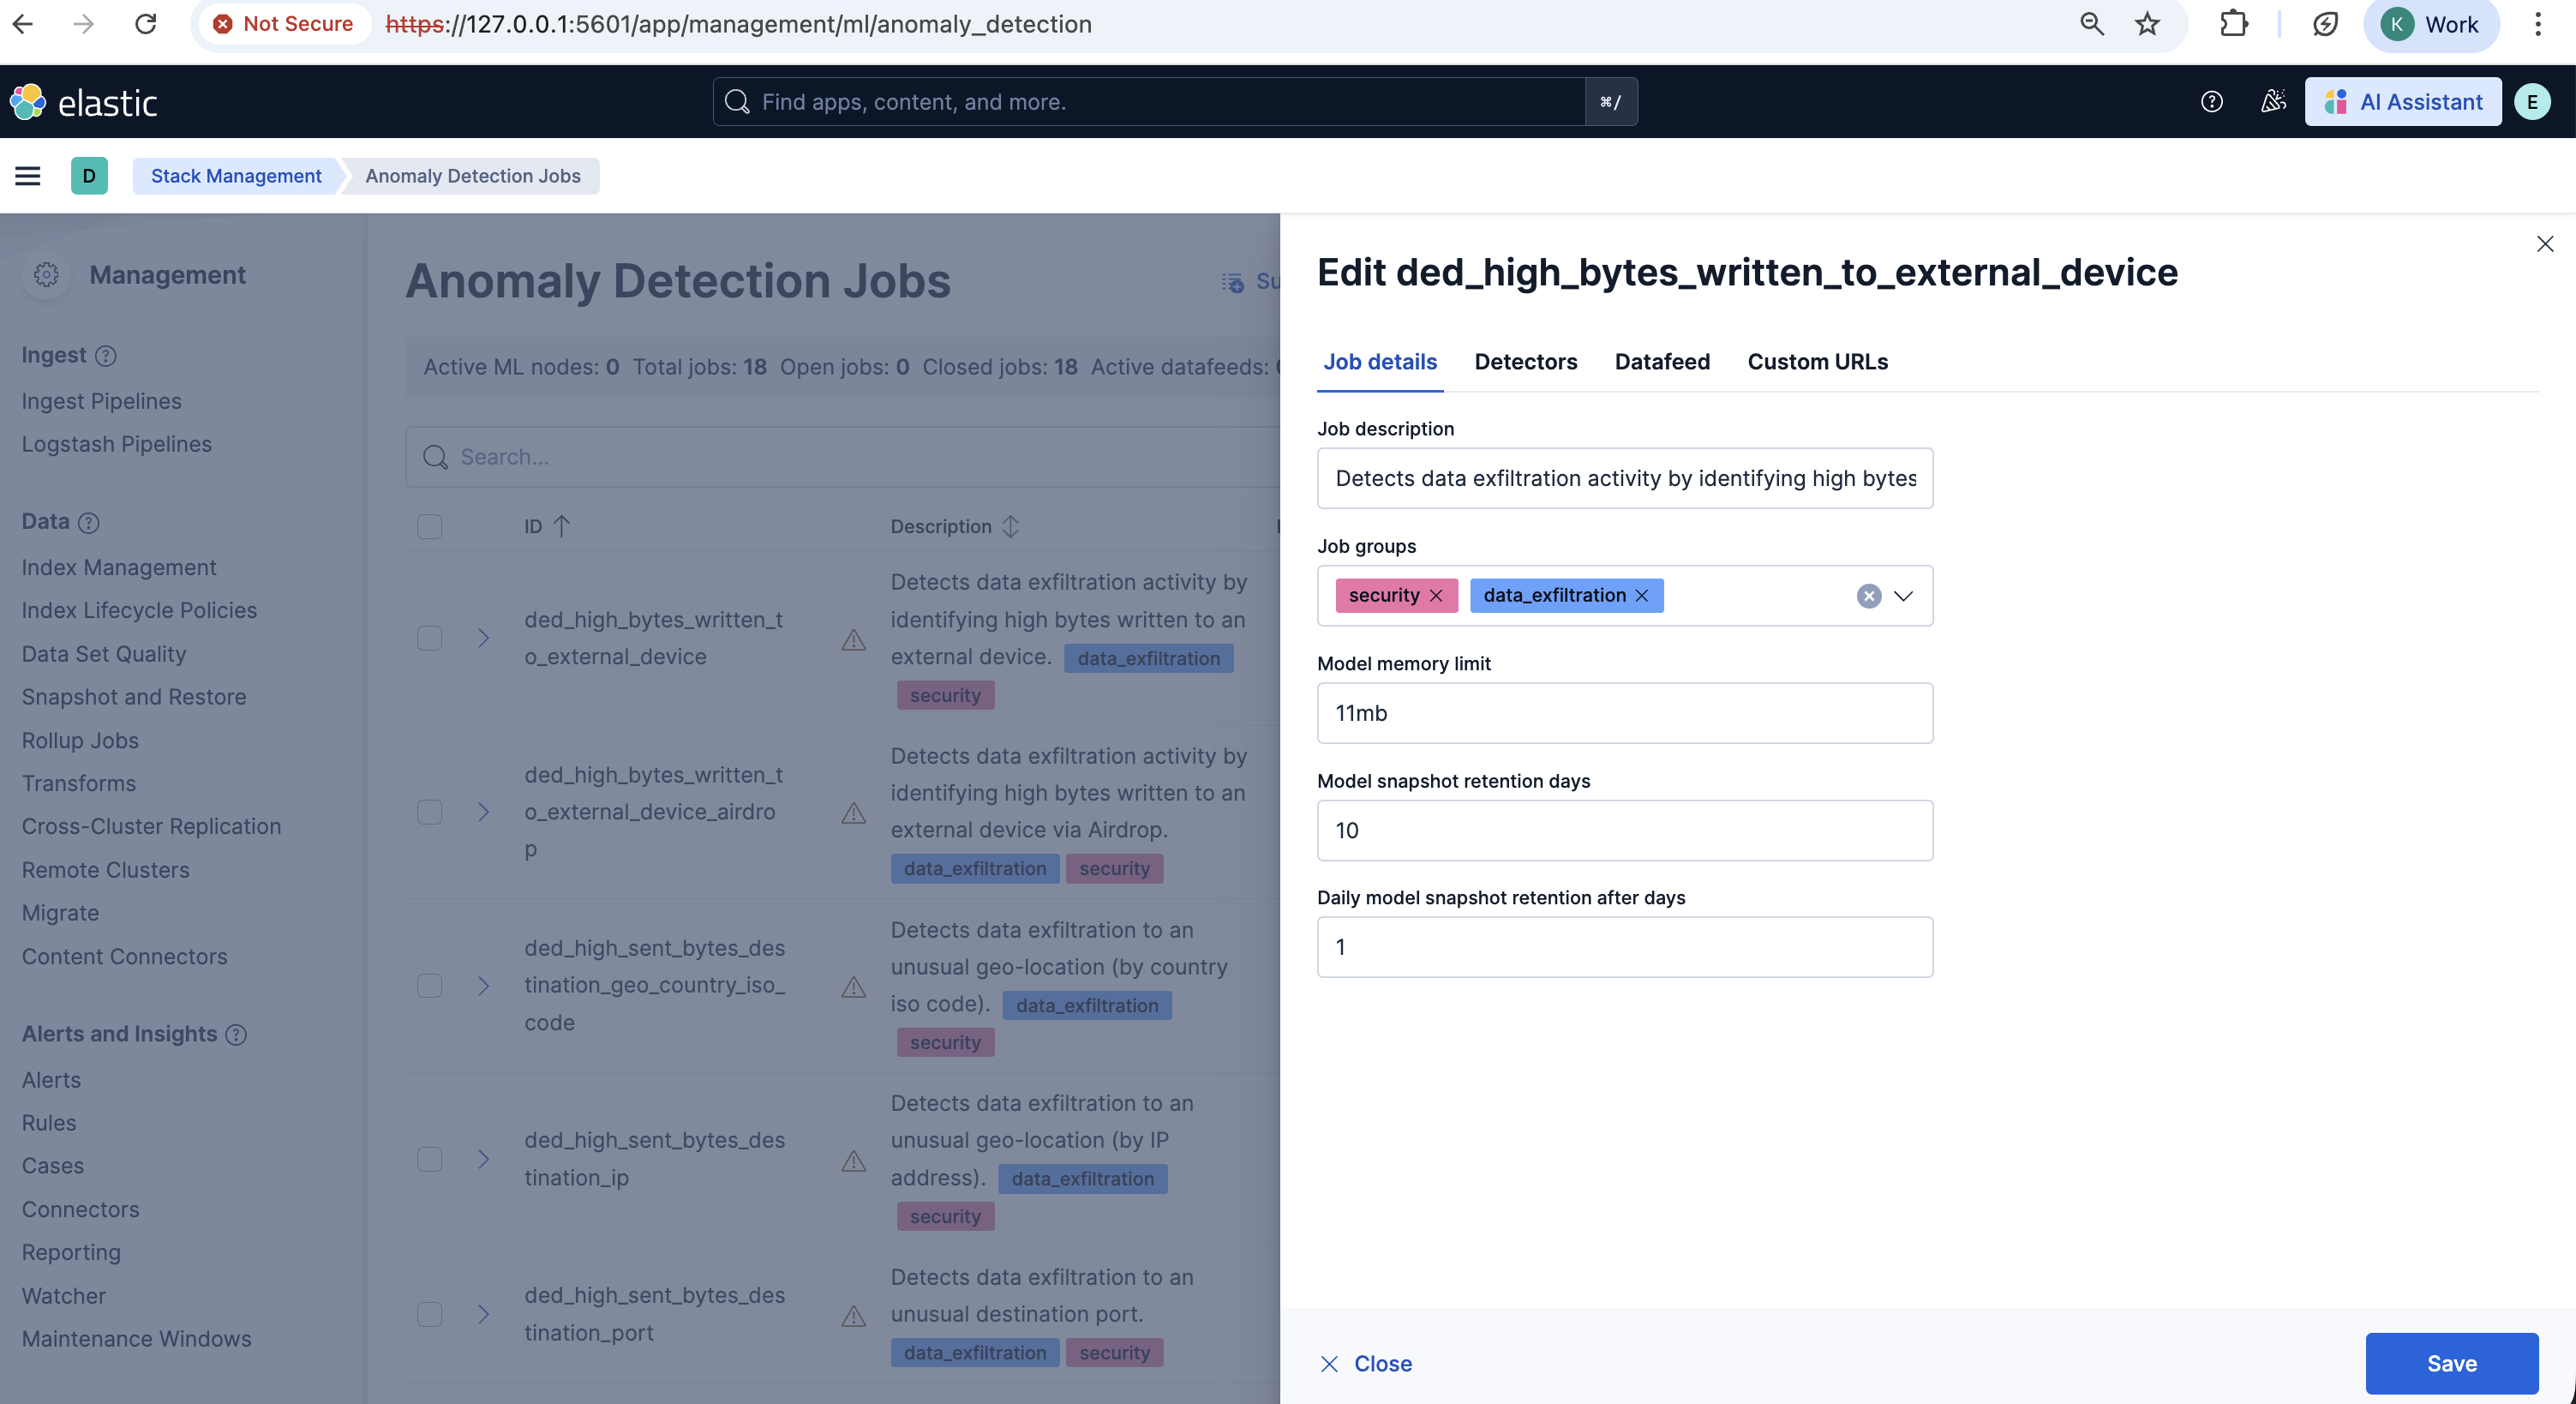Screen dimensions: 2576x1404
Task: Expand the ded_high_bytes_written_to_external_device_airdrop row
Action: click(x=484, y=812)
